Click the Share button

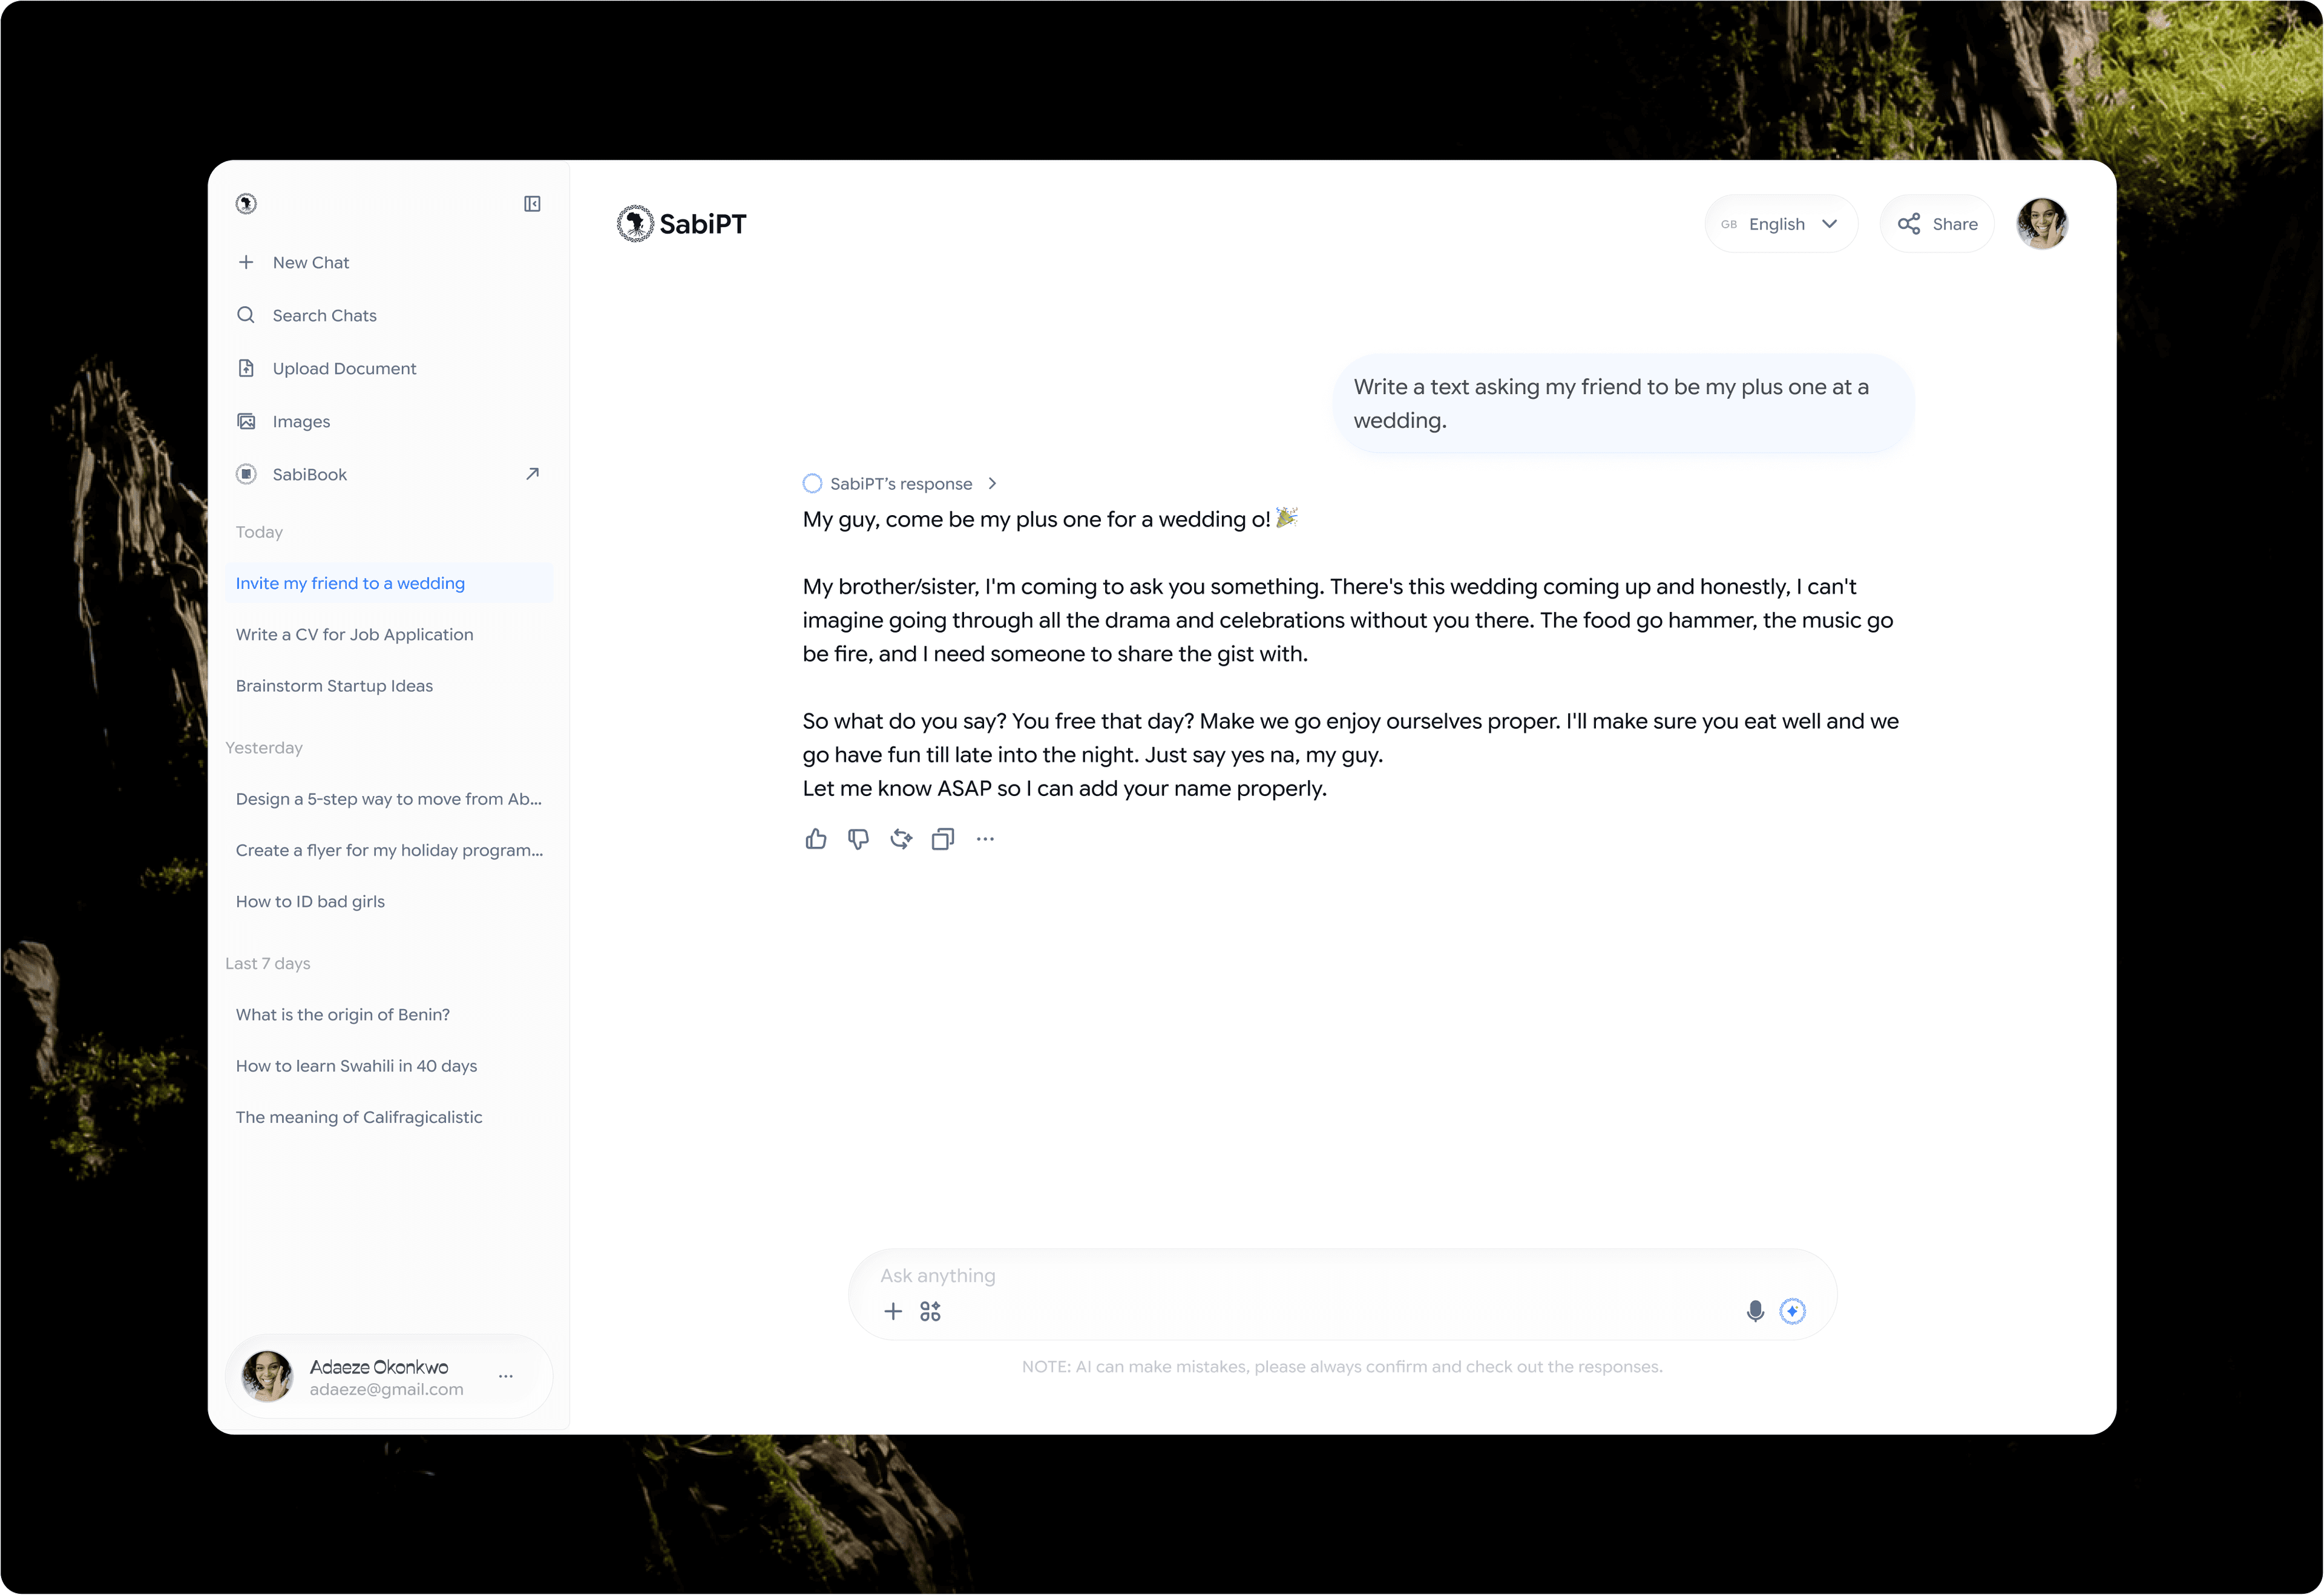(x=1937, y=224)
